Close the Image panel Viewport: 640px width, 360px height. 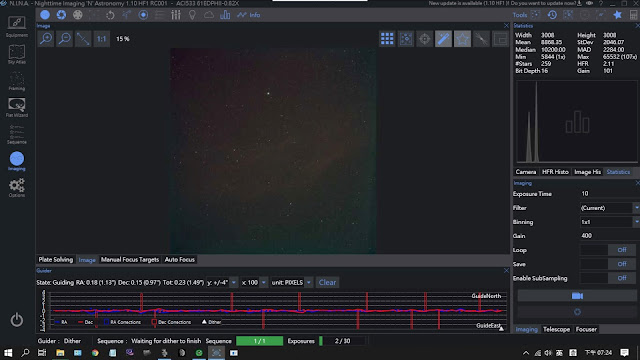pyautogui.click(x=507, y=26)
